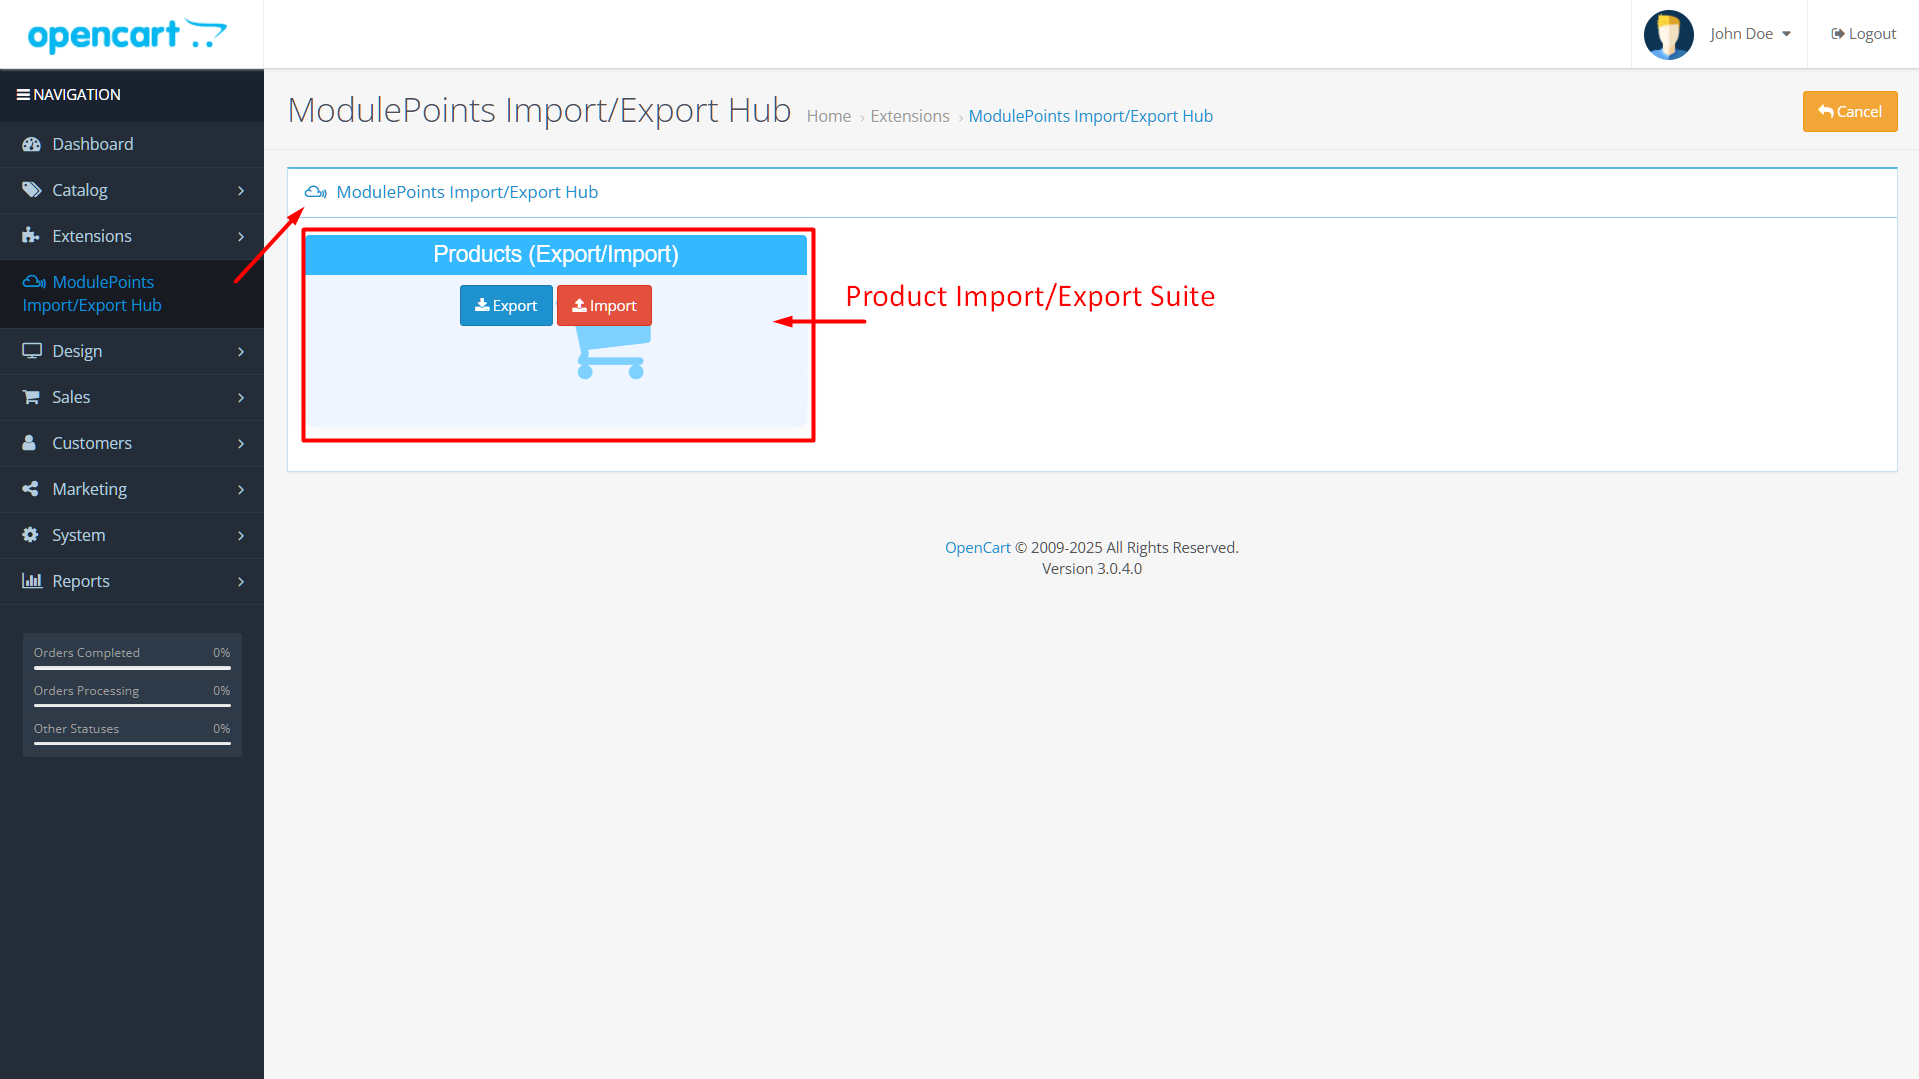Click the Customers person icon
The image size is (1919, 1079).
[x=29, y=443]
